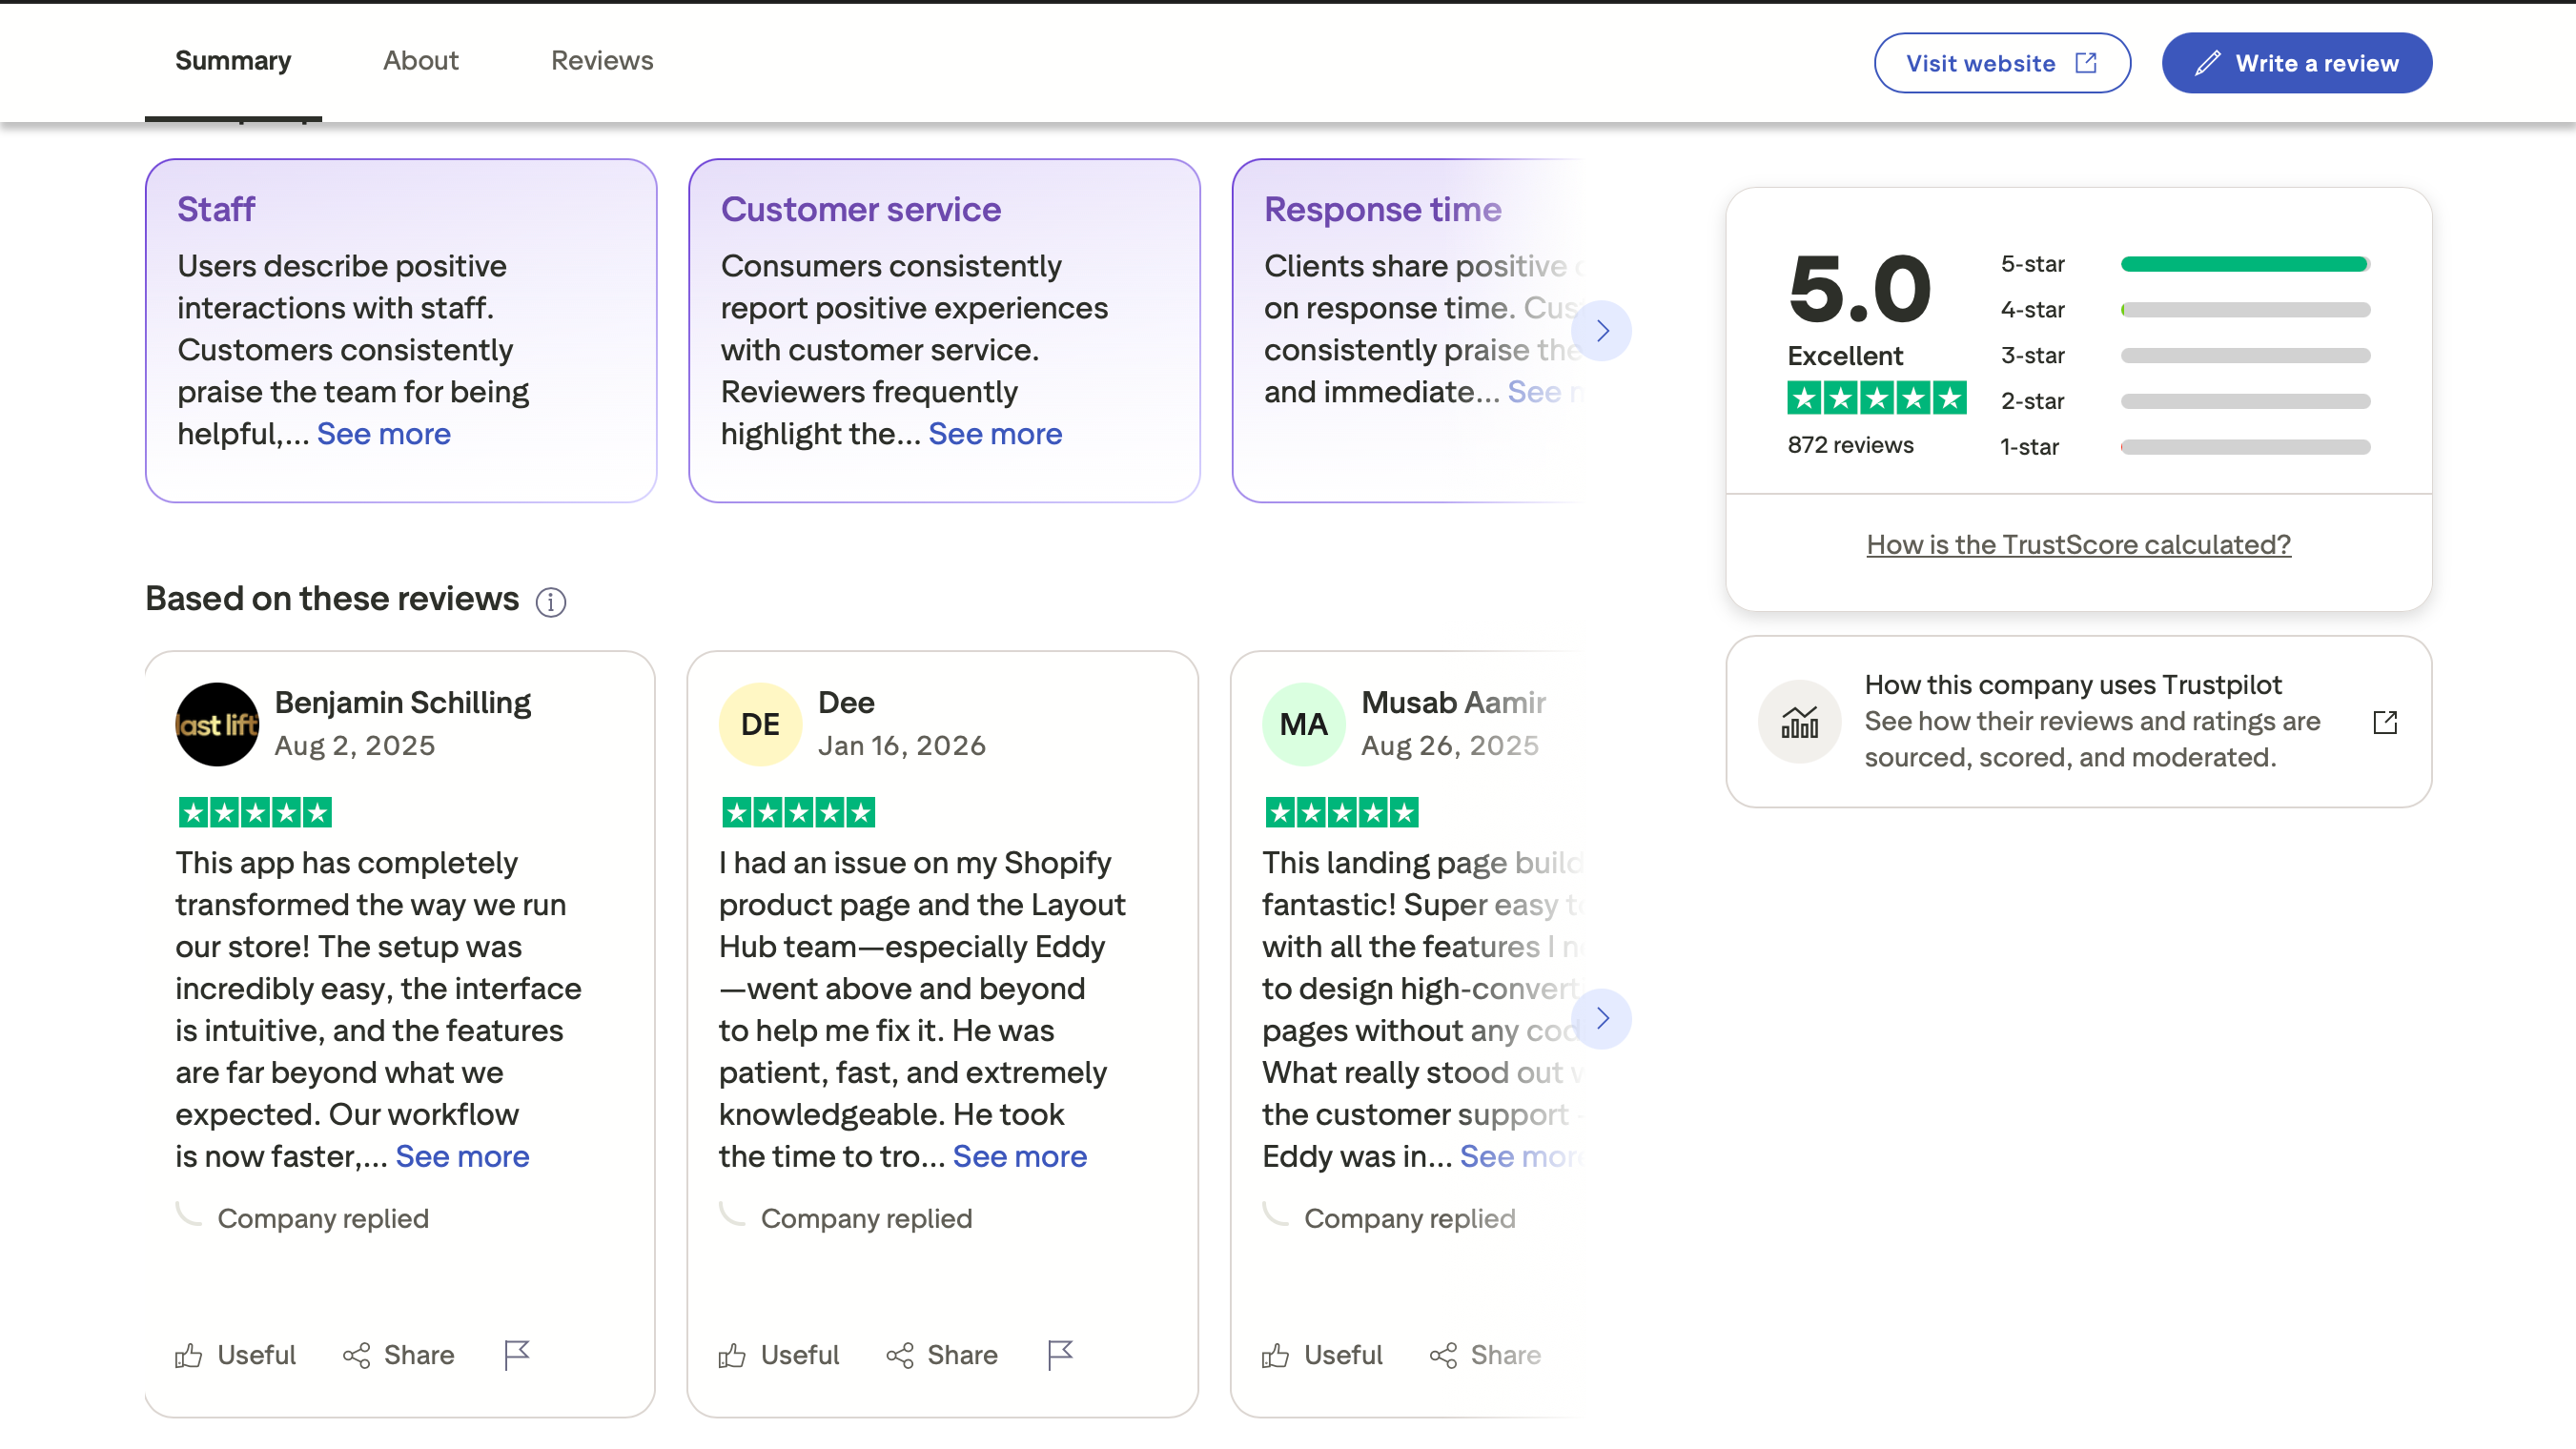Flag Dee's review with the flag icon

[1059, 1354]
